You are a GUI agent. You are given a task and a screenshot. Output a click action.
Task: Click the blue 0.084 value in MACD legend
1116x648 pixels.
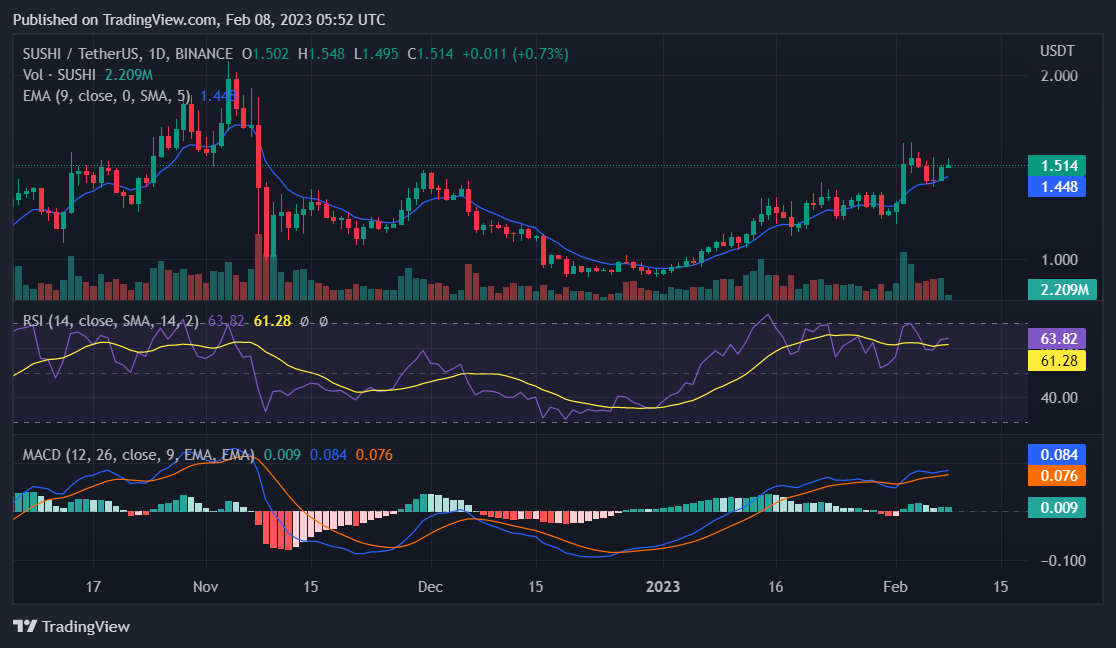(328, 454)
